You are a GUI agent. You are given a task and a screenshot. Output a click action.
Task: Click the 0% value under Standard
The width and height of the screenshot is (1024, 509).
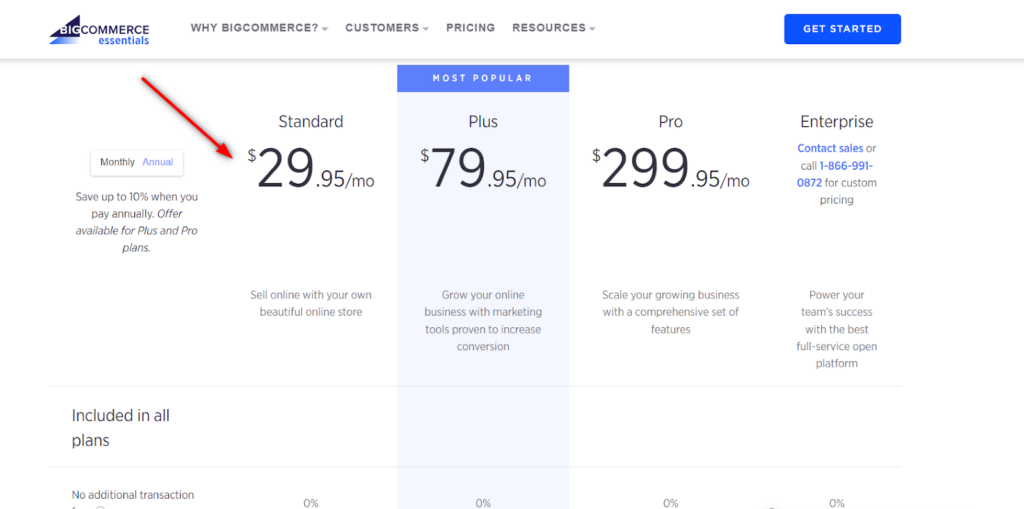(311, 503)
